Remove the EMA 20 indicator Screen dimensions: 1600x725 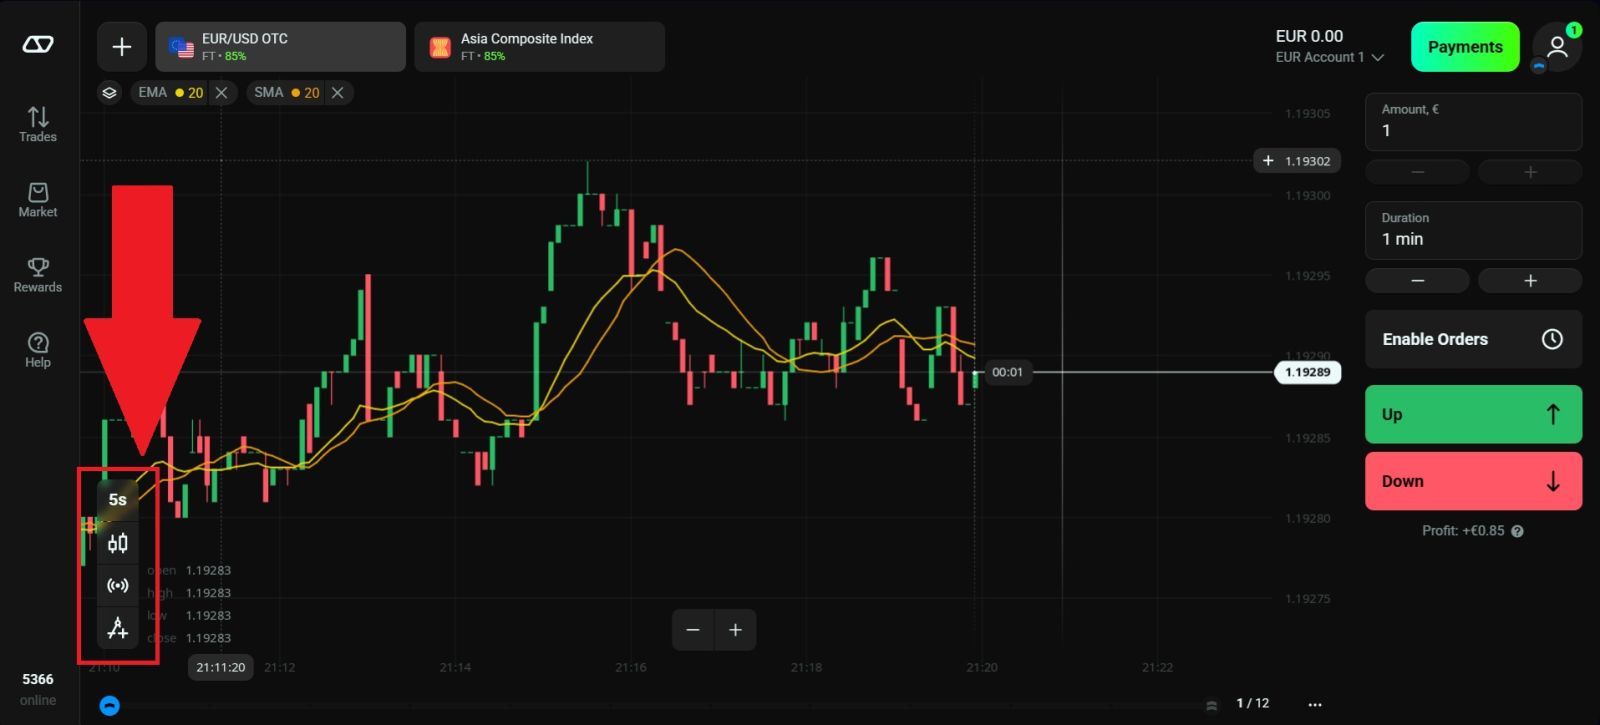point(222,93)
